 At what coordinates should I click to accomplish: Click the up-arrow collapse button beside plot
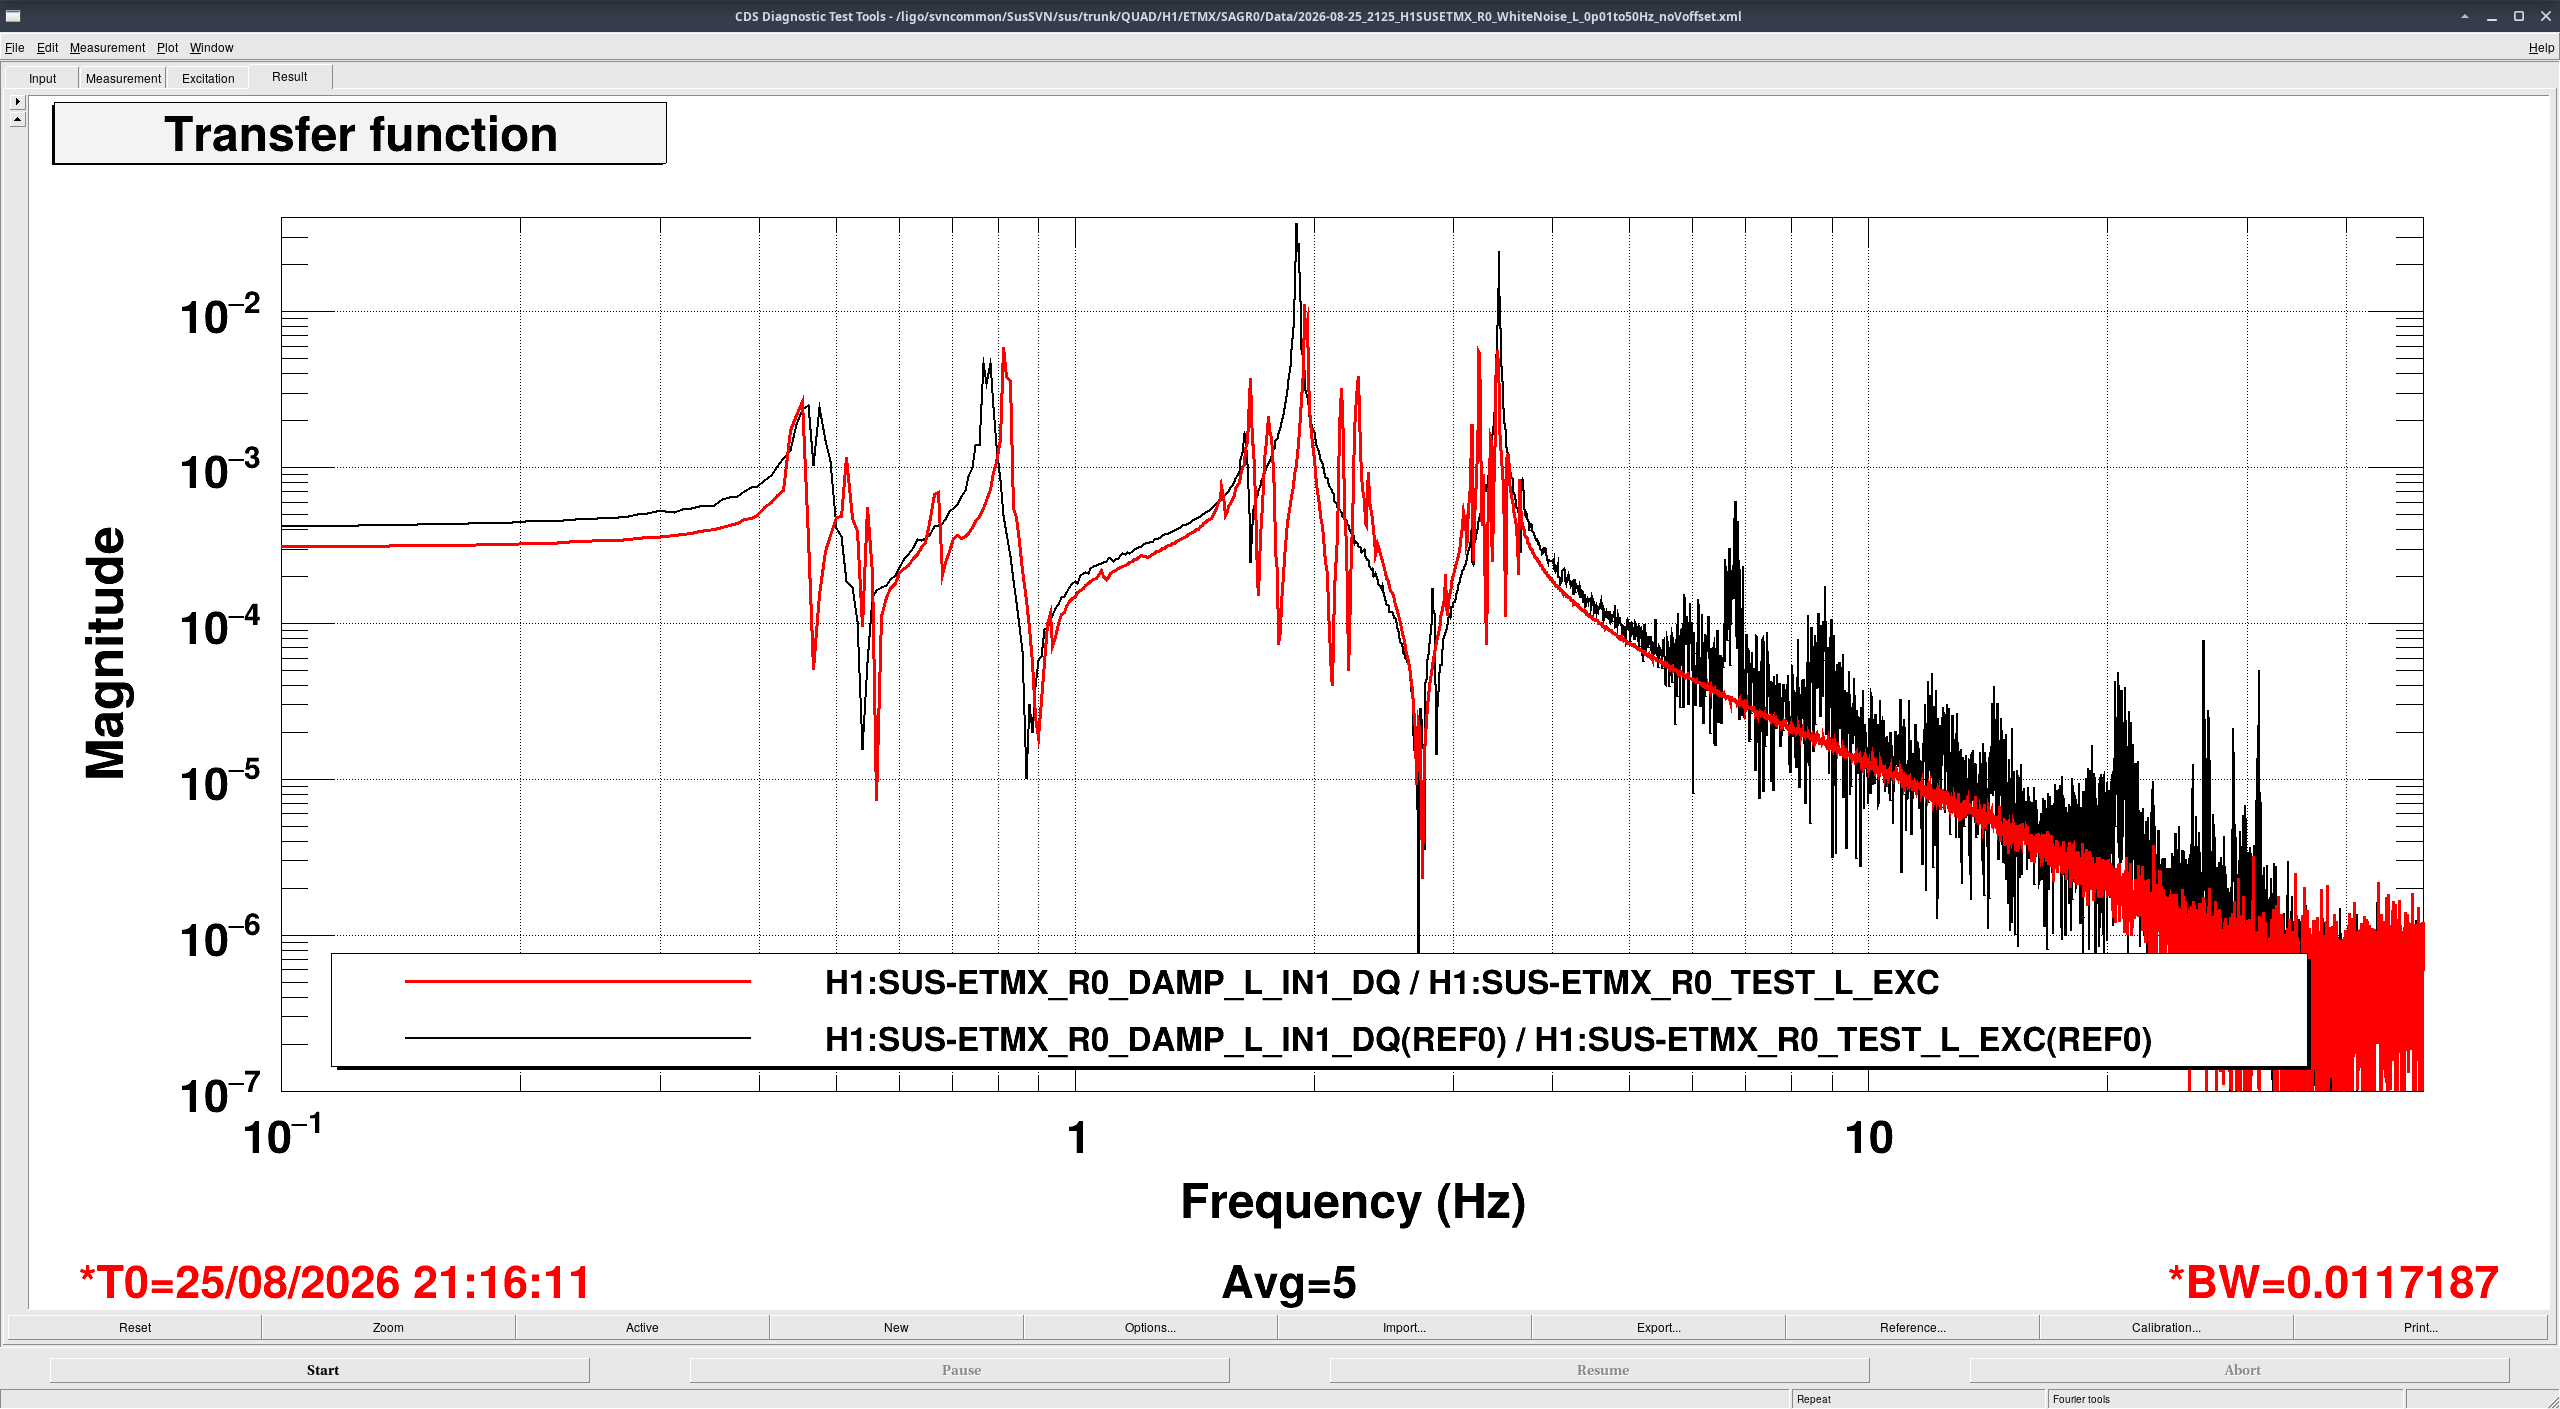coord(17,119)
